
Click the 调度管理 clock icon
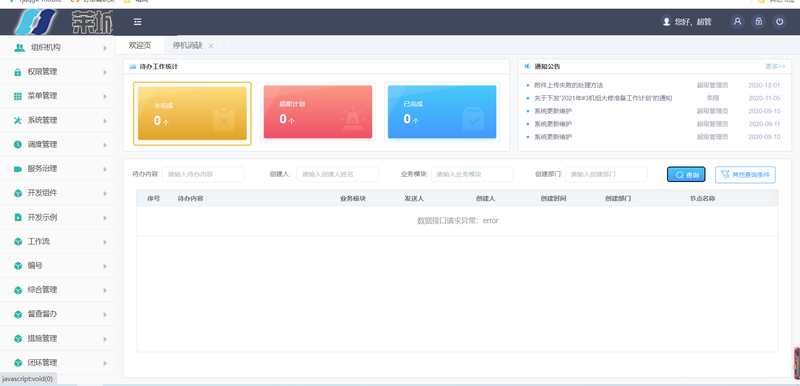coord(18,144)
